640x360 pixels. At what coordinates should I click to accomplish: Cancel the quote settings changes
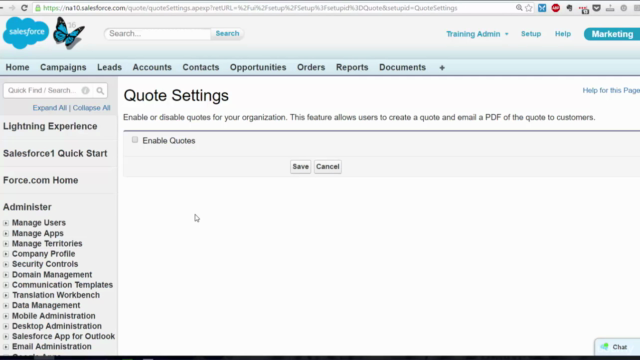pos(328,167)
